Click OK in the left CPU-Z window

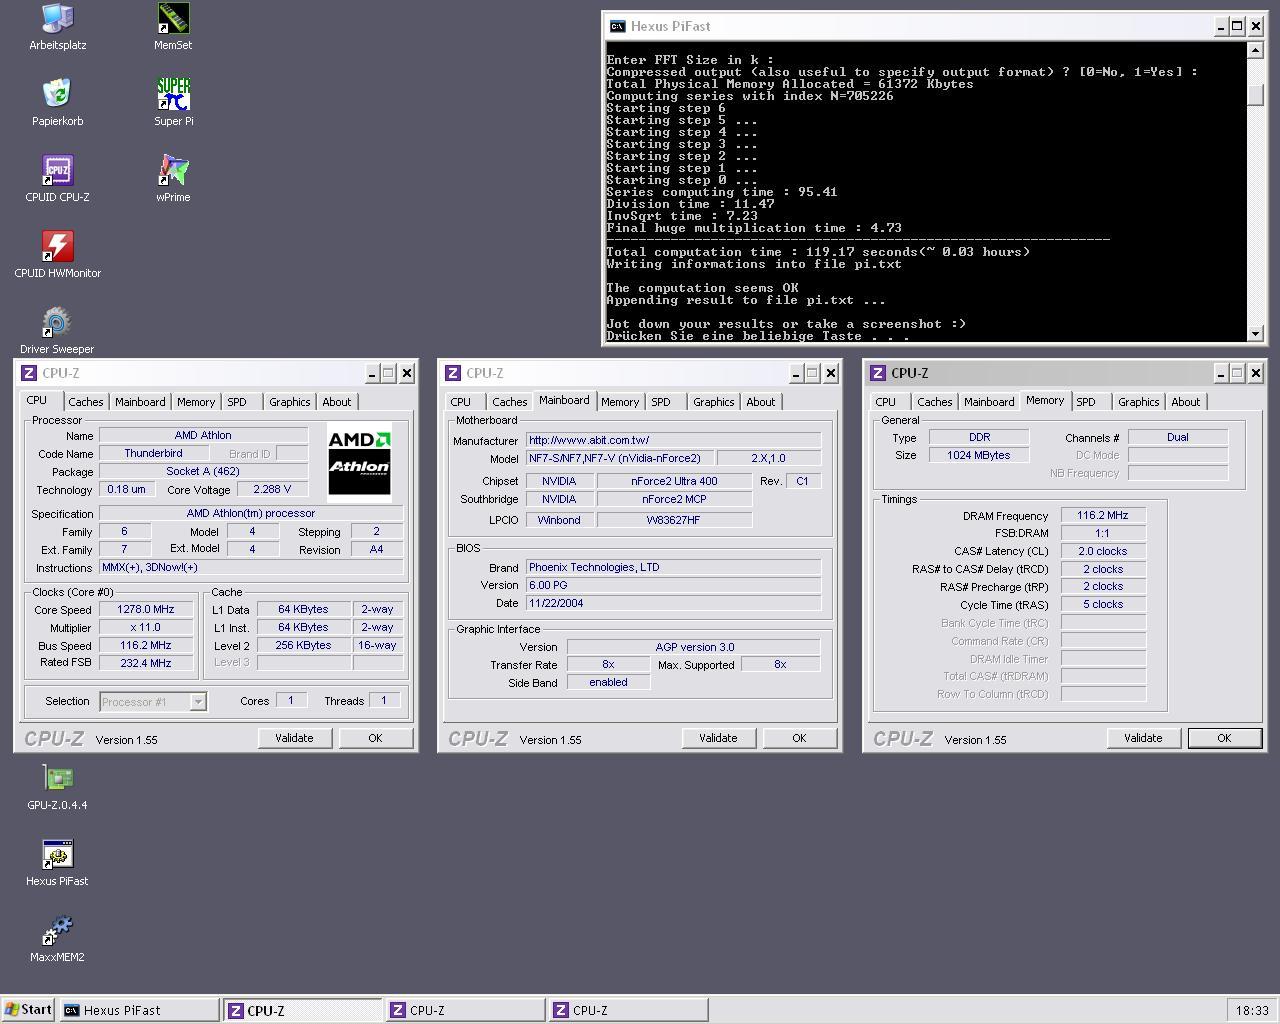click(x=375, y=738)
